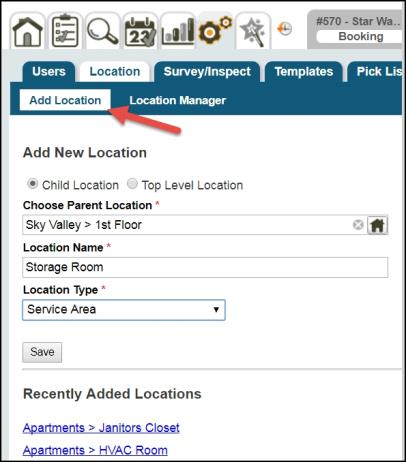Go to the Location Manager sub-tab
406x462 pixels.
pyautogui.click(x=178, y=100)
